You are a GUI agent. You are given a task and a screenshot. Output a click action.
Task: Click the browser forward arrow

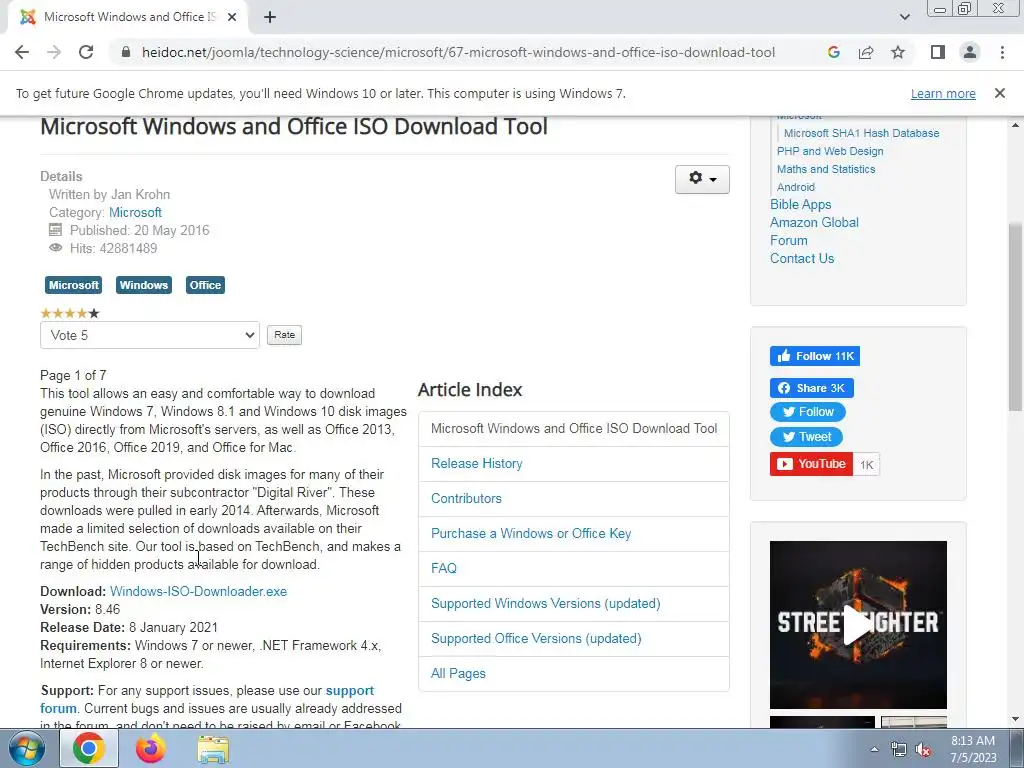click(x=54, y=52)
